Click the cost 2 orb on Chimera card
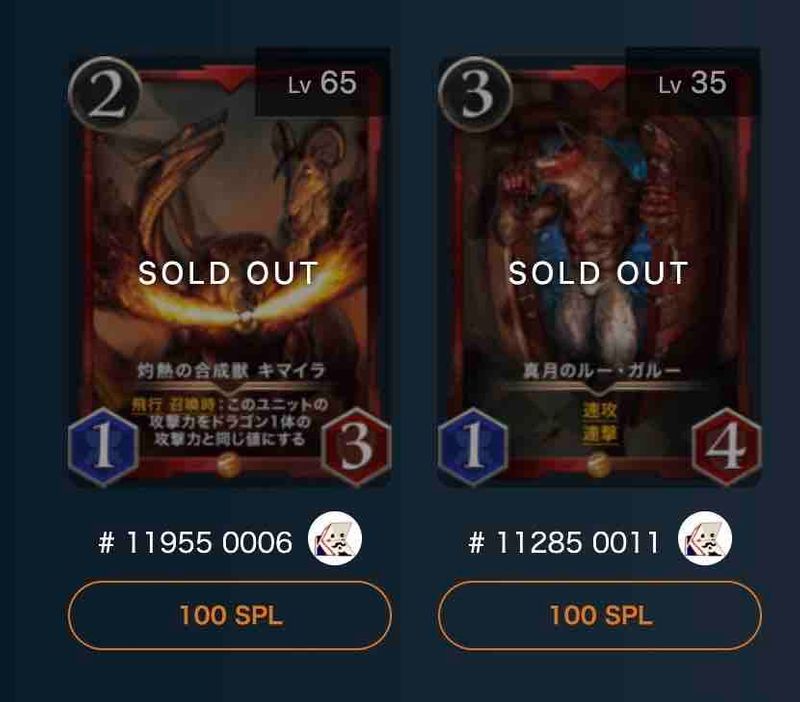Viewport: 800px width, 702px height. [105, 94]
